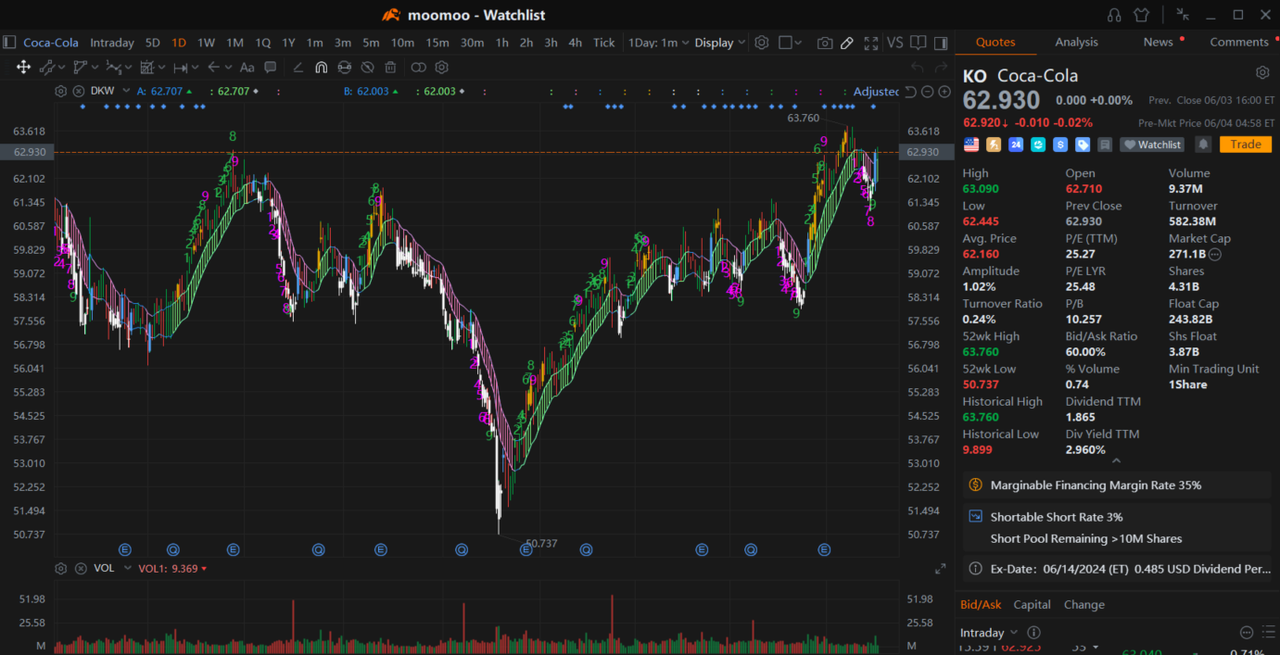
Task: Click the fullscreen chart expand icon
Action: point(871,43)
